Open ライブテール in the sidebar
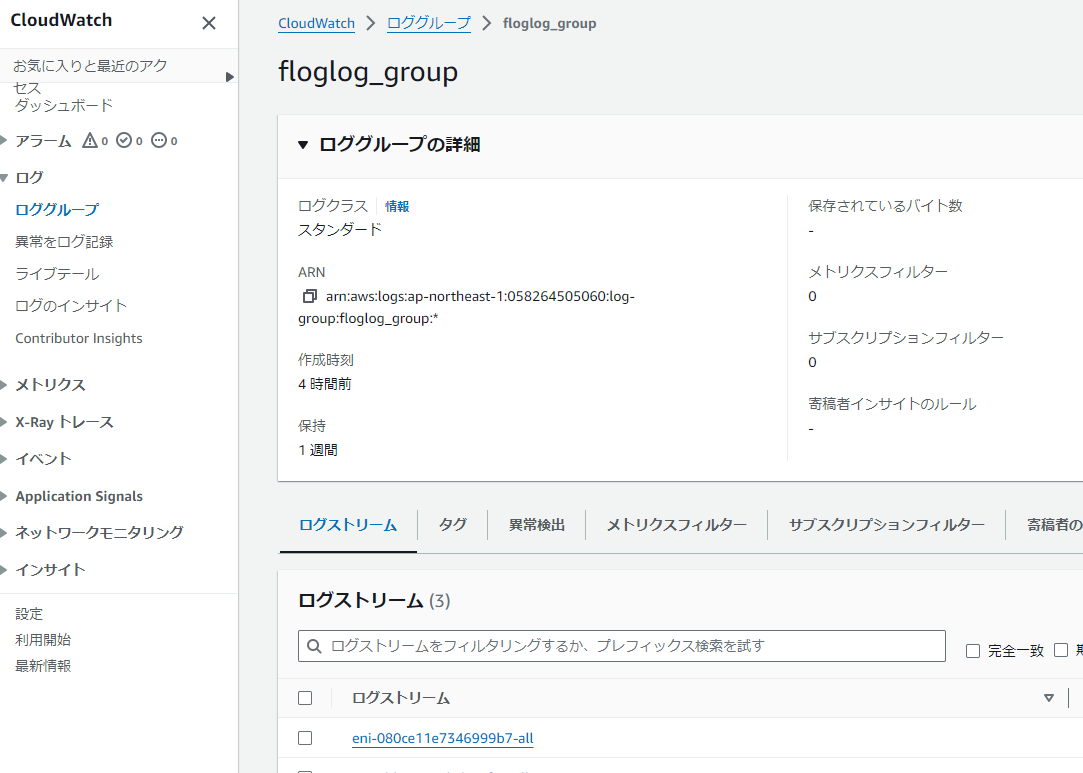The image size is (1083, 773). tap(57, 274)
